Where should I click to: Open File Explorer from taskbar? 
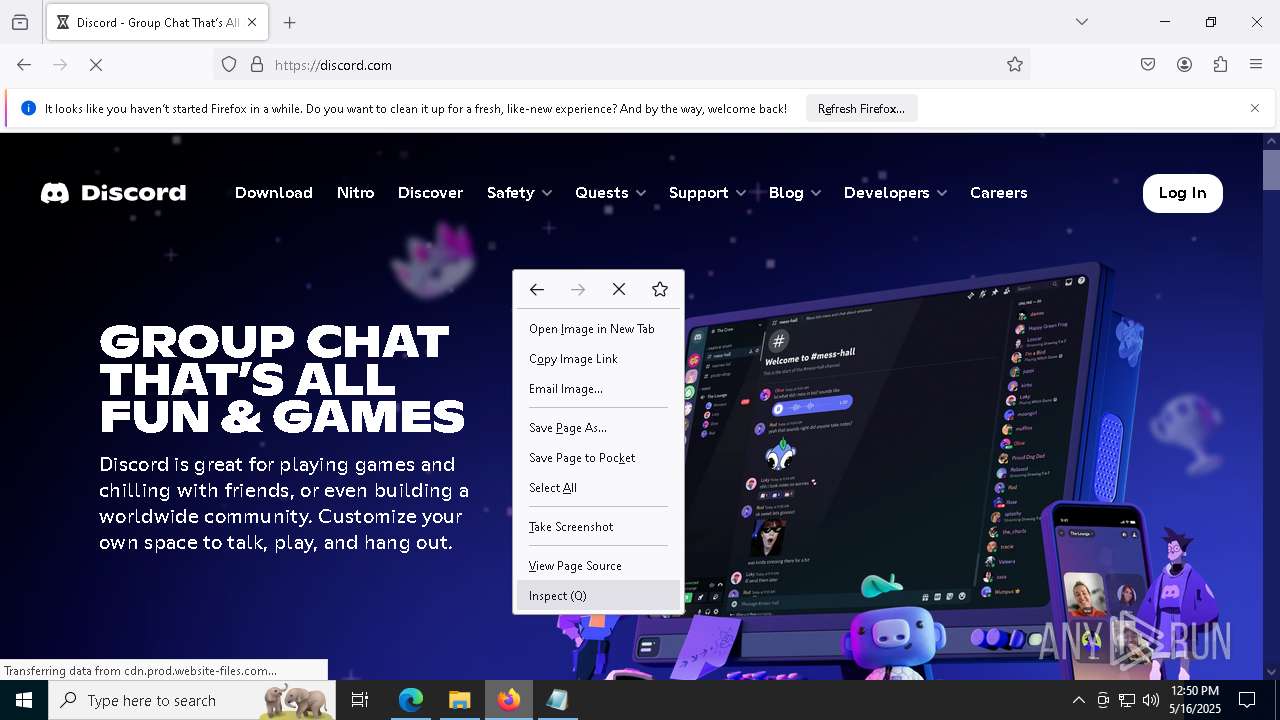(x=460, y=700)
